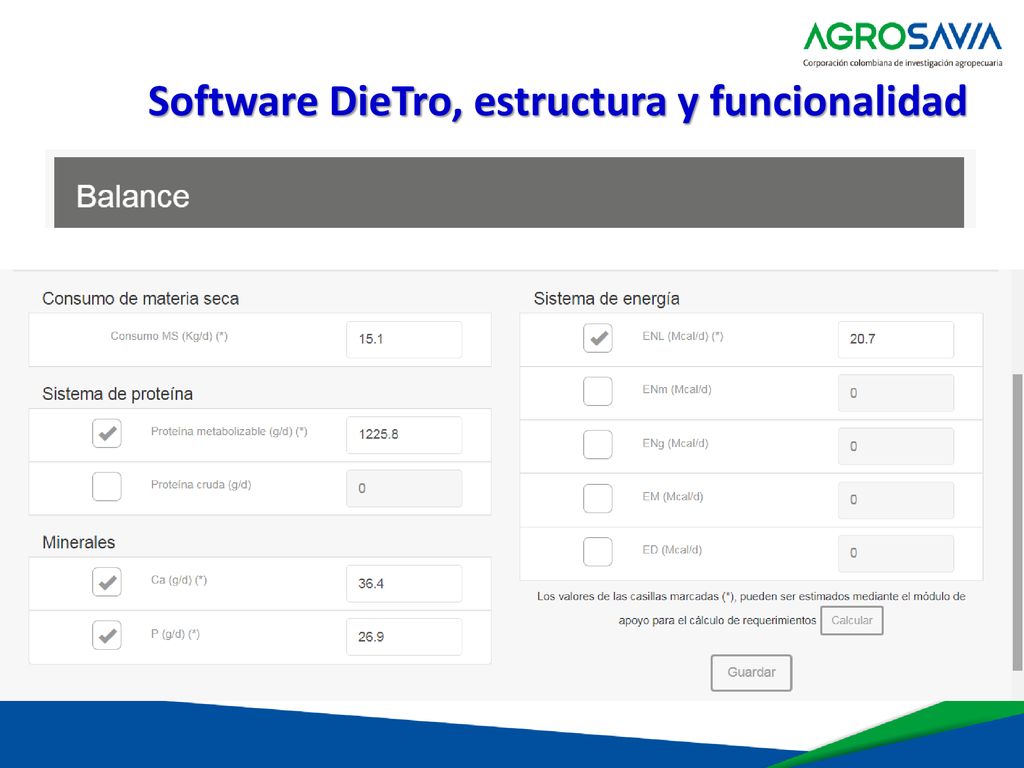Screen dimensions: 1024x768
Task: Select the 'Sistema de energía' heading
Action: coord(607,299)
